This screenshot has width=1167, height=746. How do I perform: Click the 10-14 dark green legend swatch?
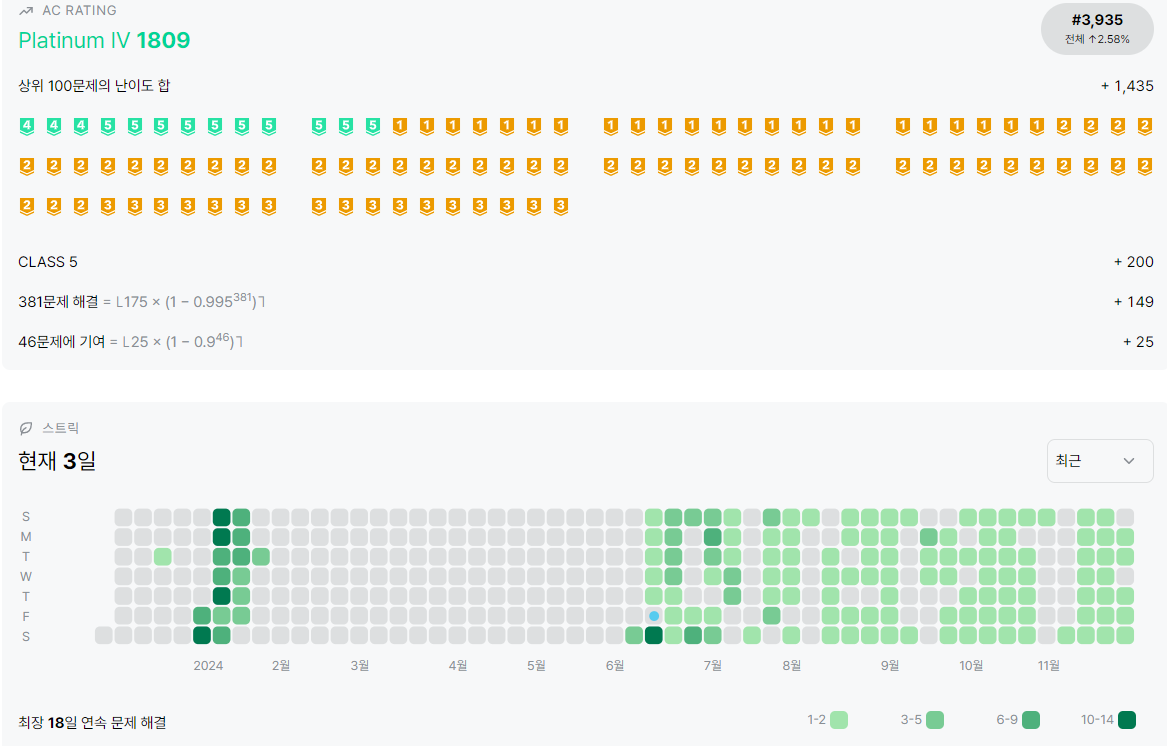[x=1127, y=720]
